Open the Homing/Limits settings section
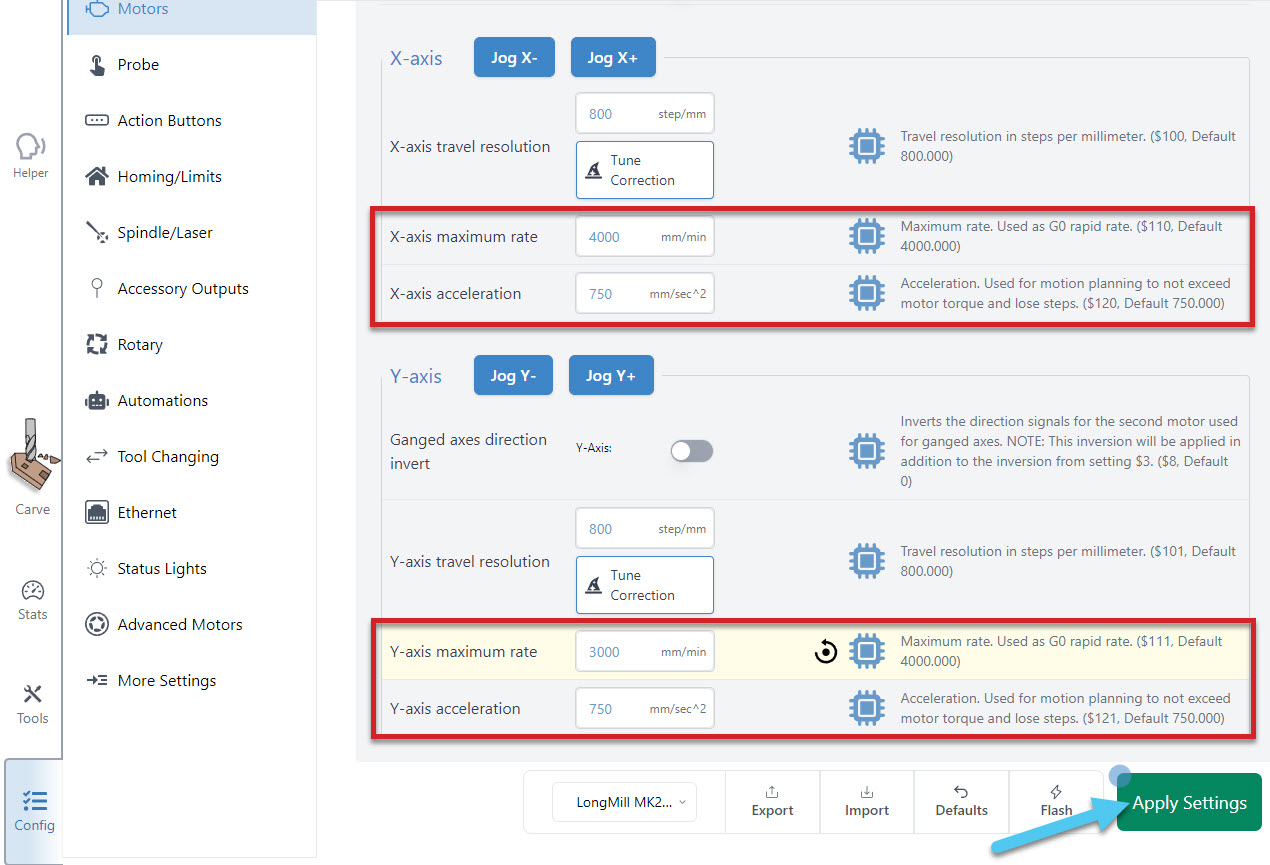This screenshot has height=865, width=1270. point(169,177)
